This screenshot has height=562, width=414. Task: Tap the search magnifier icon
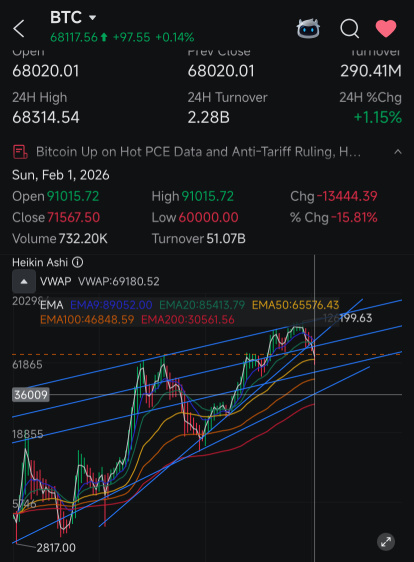click(x=349, y=28)
